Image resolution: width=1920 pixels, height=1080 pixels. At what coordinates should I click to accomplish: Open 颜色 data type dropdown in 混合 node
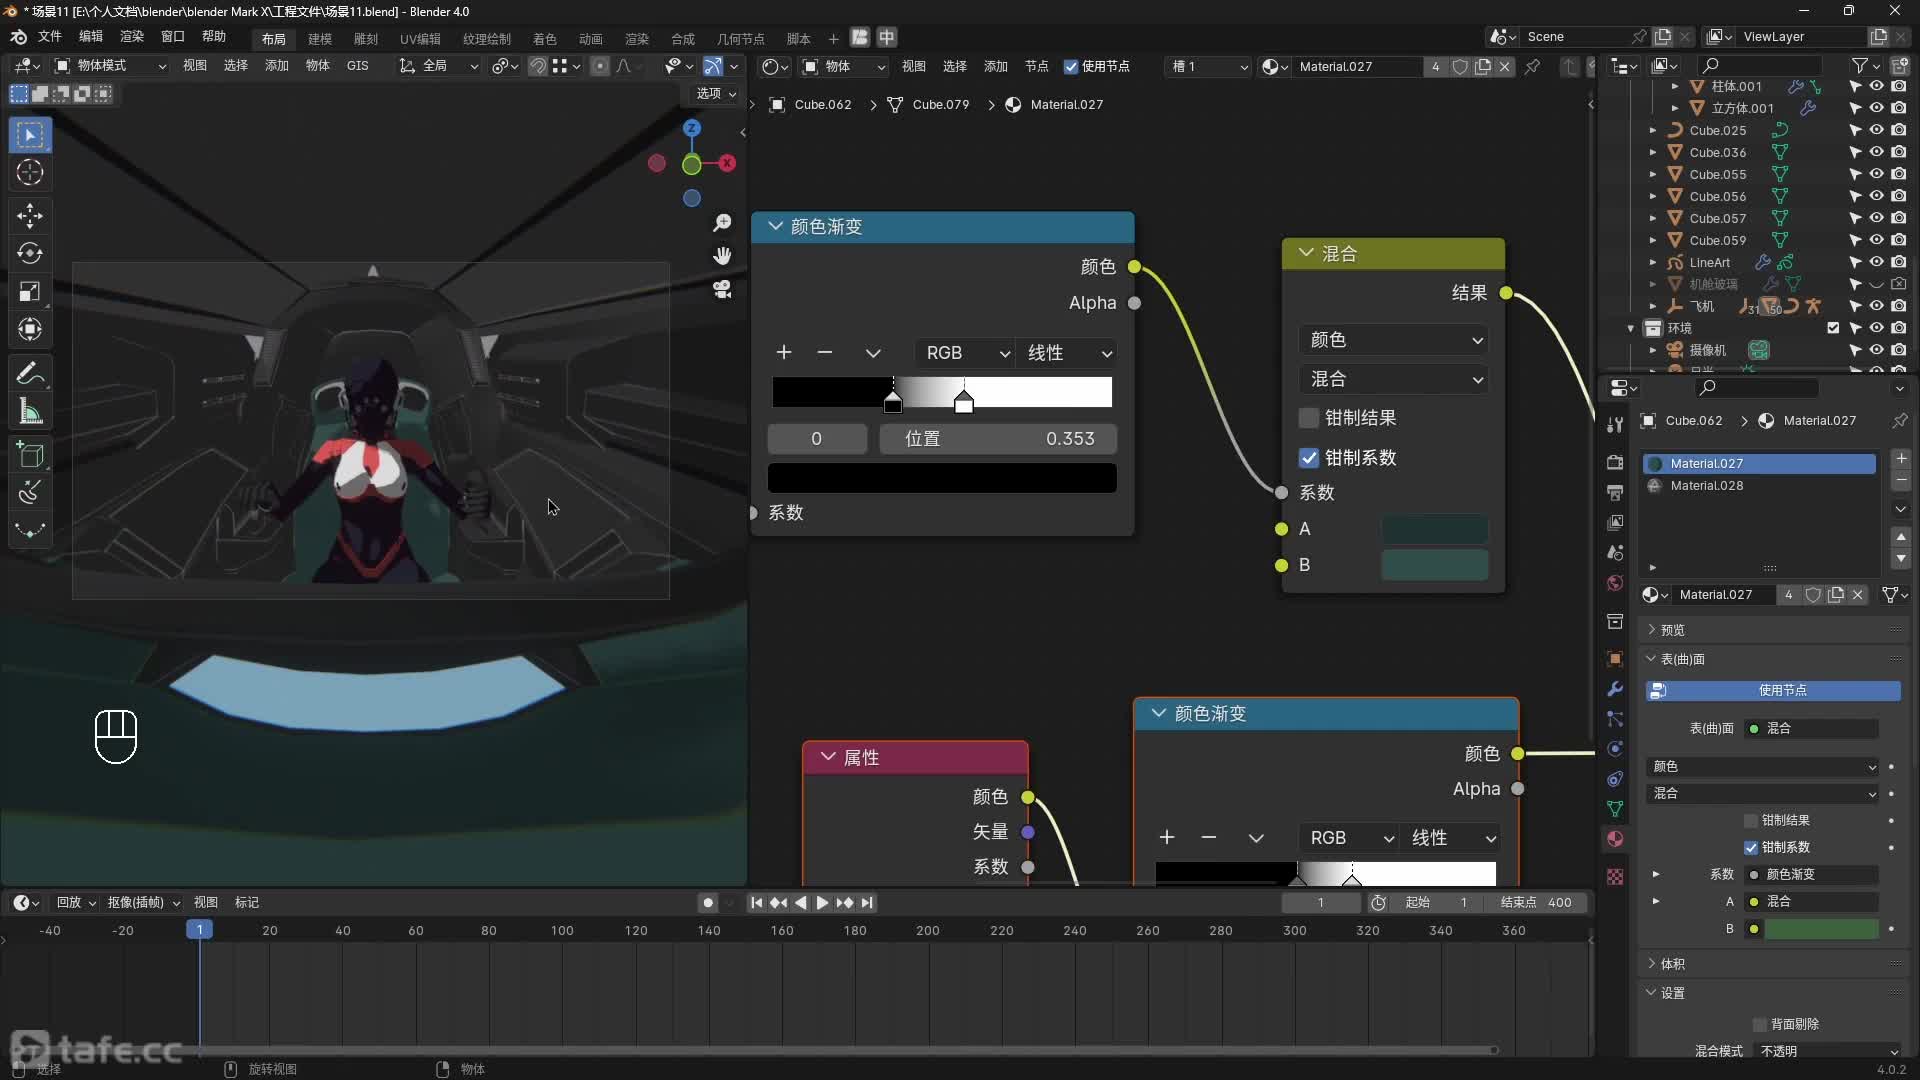tap(1393, 340)
